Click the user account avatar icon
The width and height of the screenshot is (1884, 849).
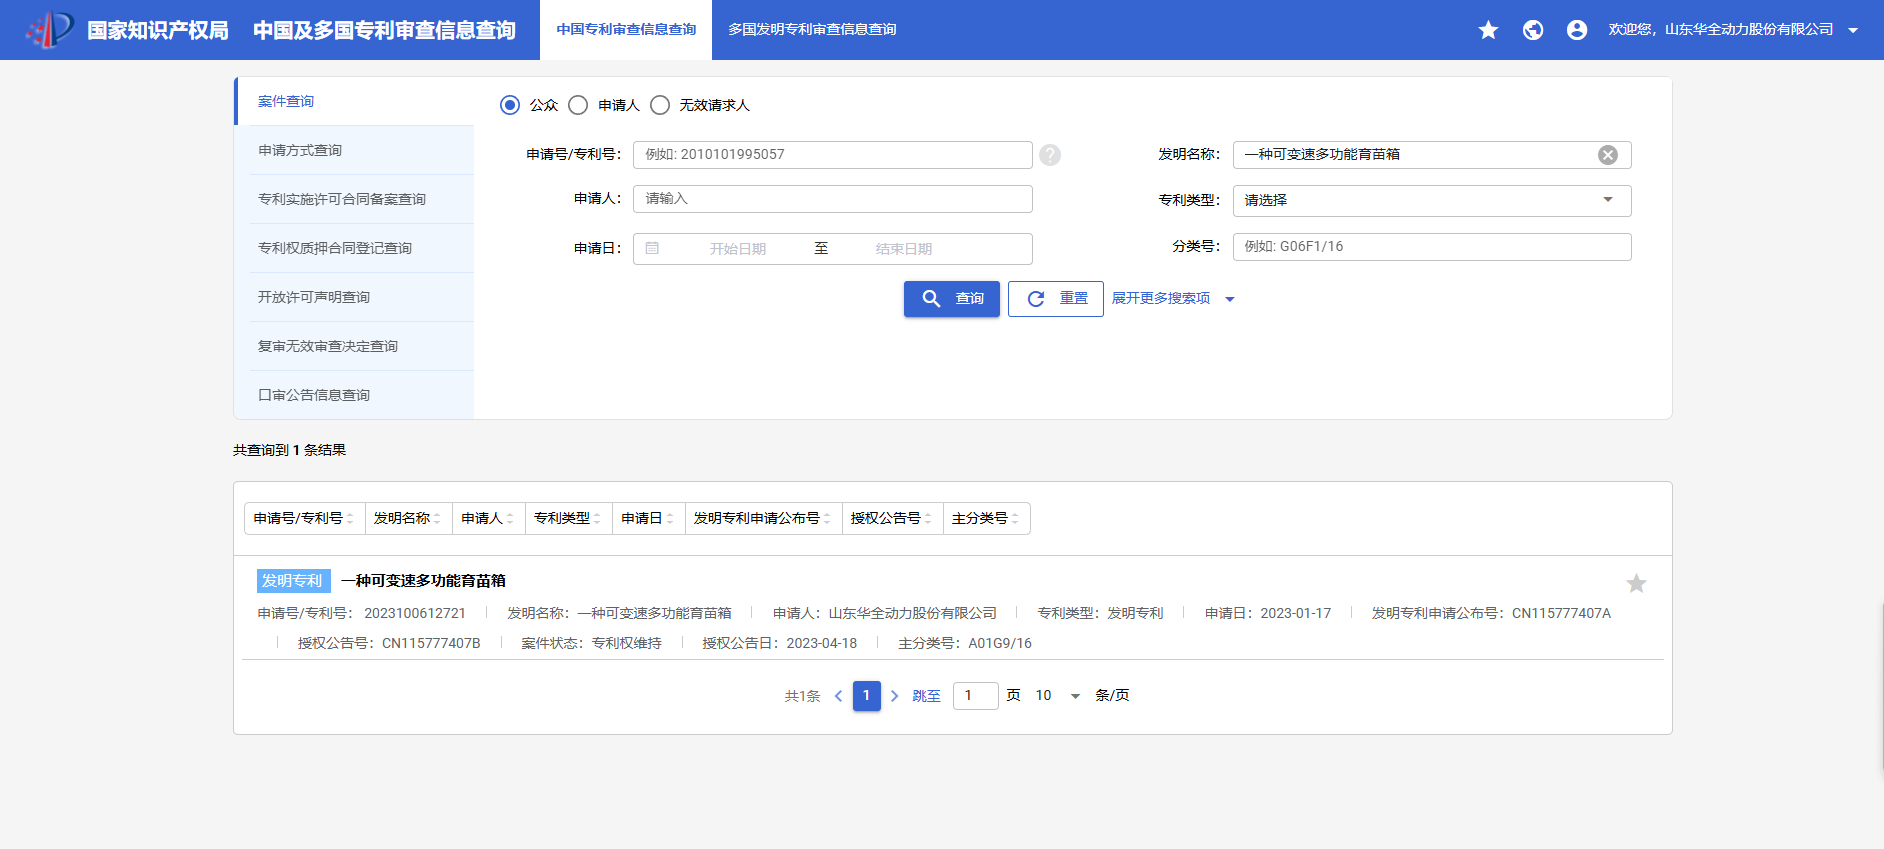pos(1577,30)
